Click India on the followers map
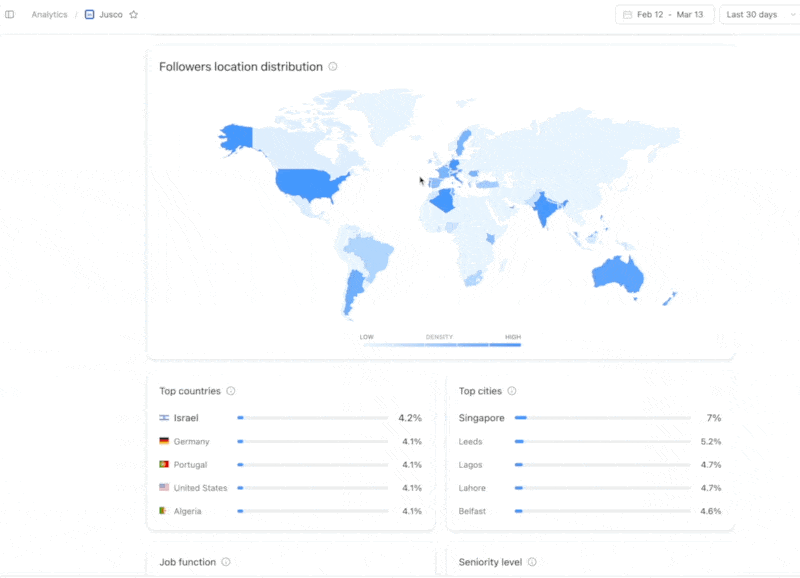 [545, 210]
